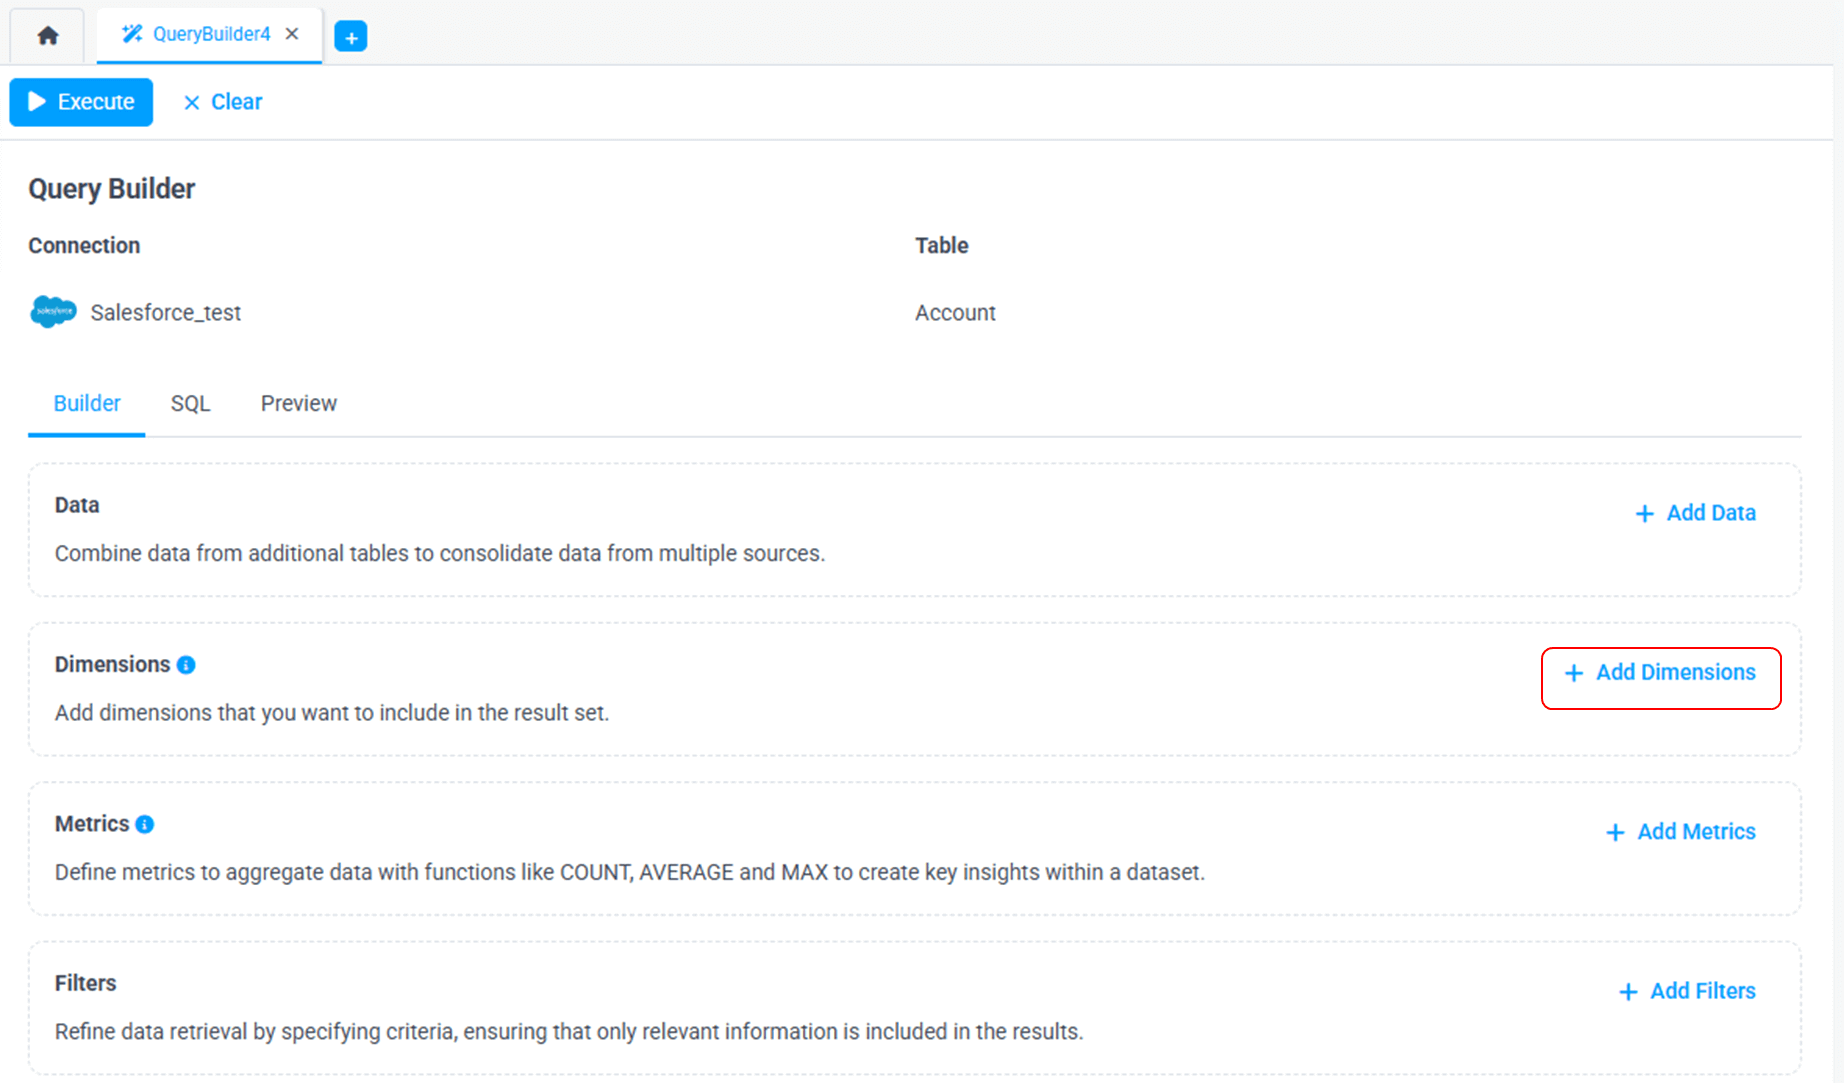Click the plus icon beside Add Data

(1644, 514)
